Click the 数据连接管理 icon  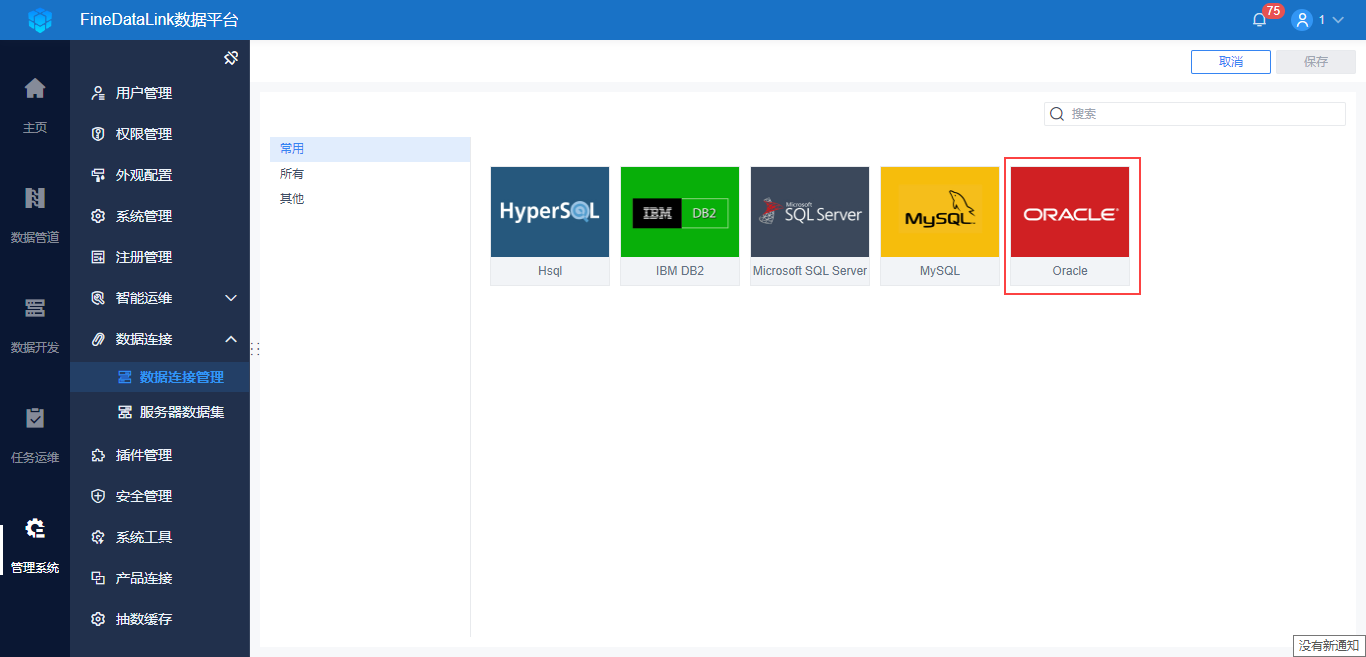125,377
